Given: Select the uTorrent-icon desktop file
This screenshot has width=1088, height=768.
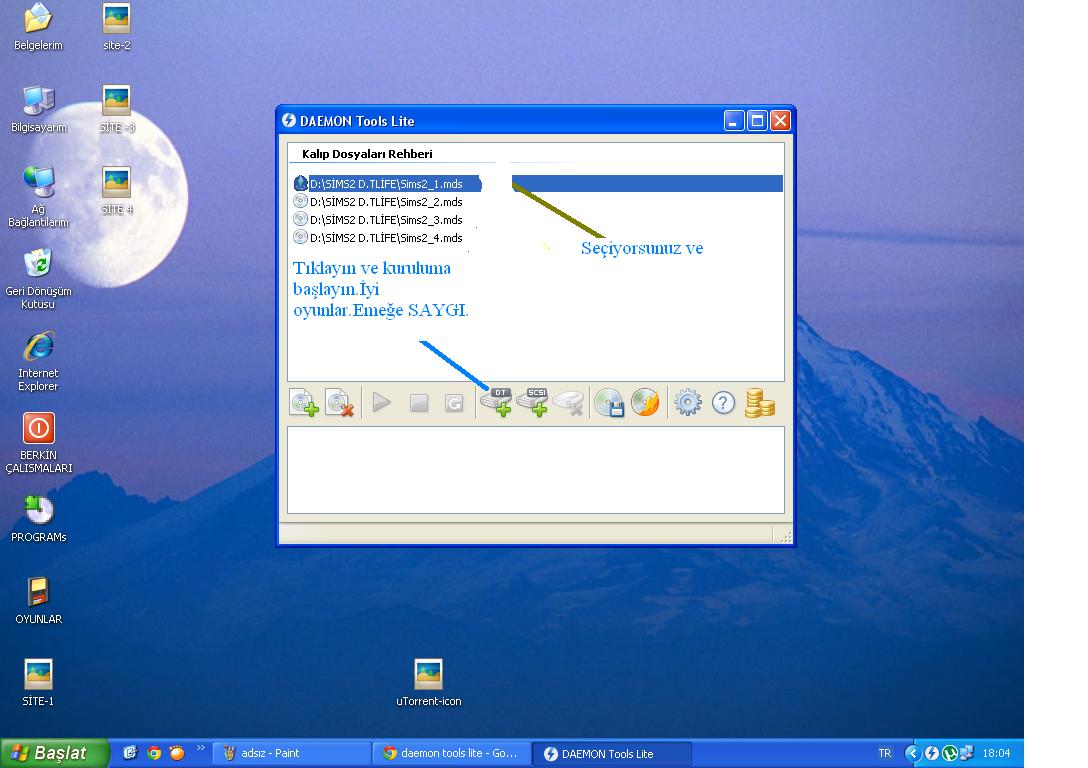Looking at the screenshot, I should click(x=428, y=683).
